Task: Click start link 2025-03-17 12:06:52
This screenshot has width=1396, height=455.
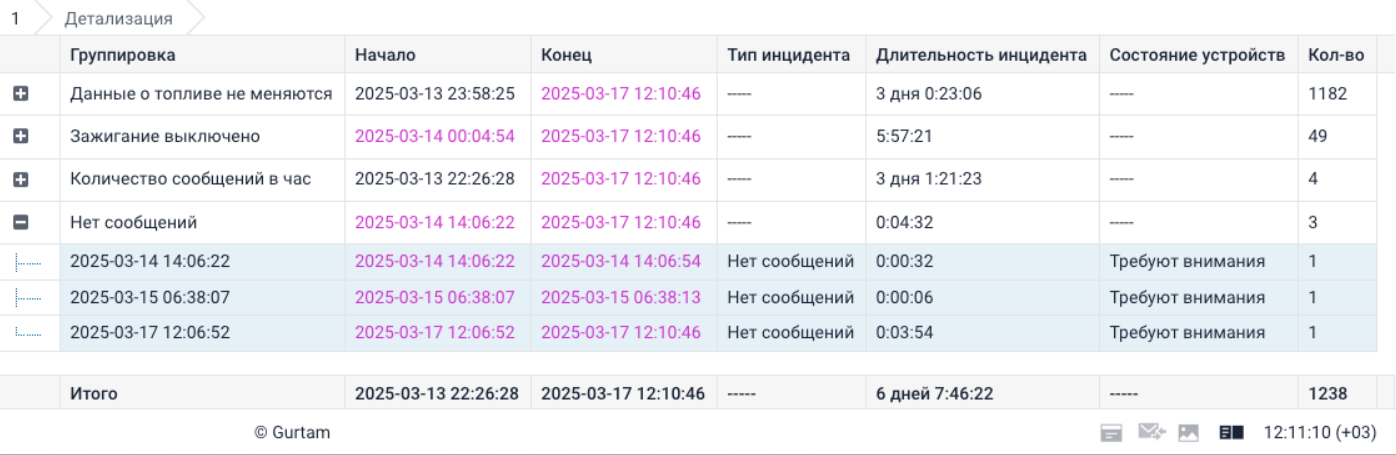Action: coord(435,333)
